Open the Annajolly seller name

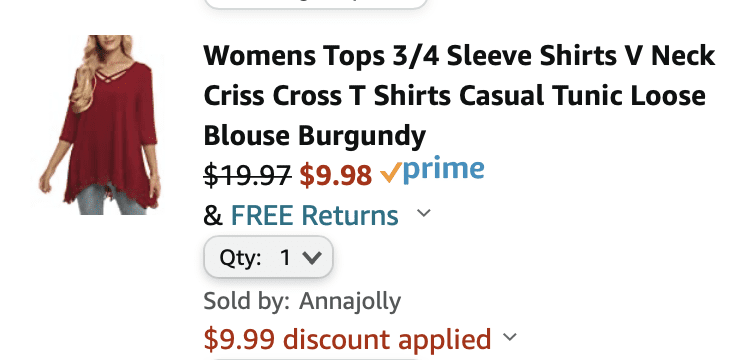[x=350, y=301]
